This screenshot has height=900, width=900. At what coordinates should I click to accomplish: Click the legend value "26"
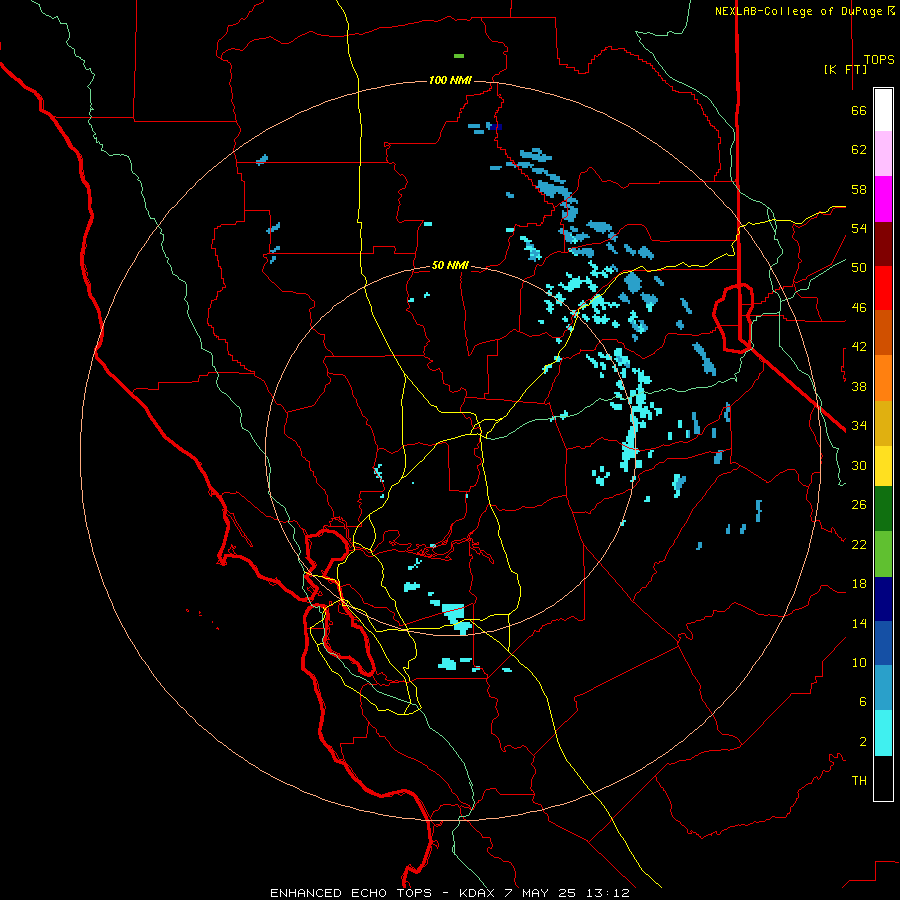pyautogui.click(x=859, y=505)
